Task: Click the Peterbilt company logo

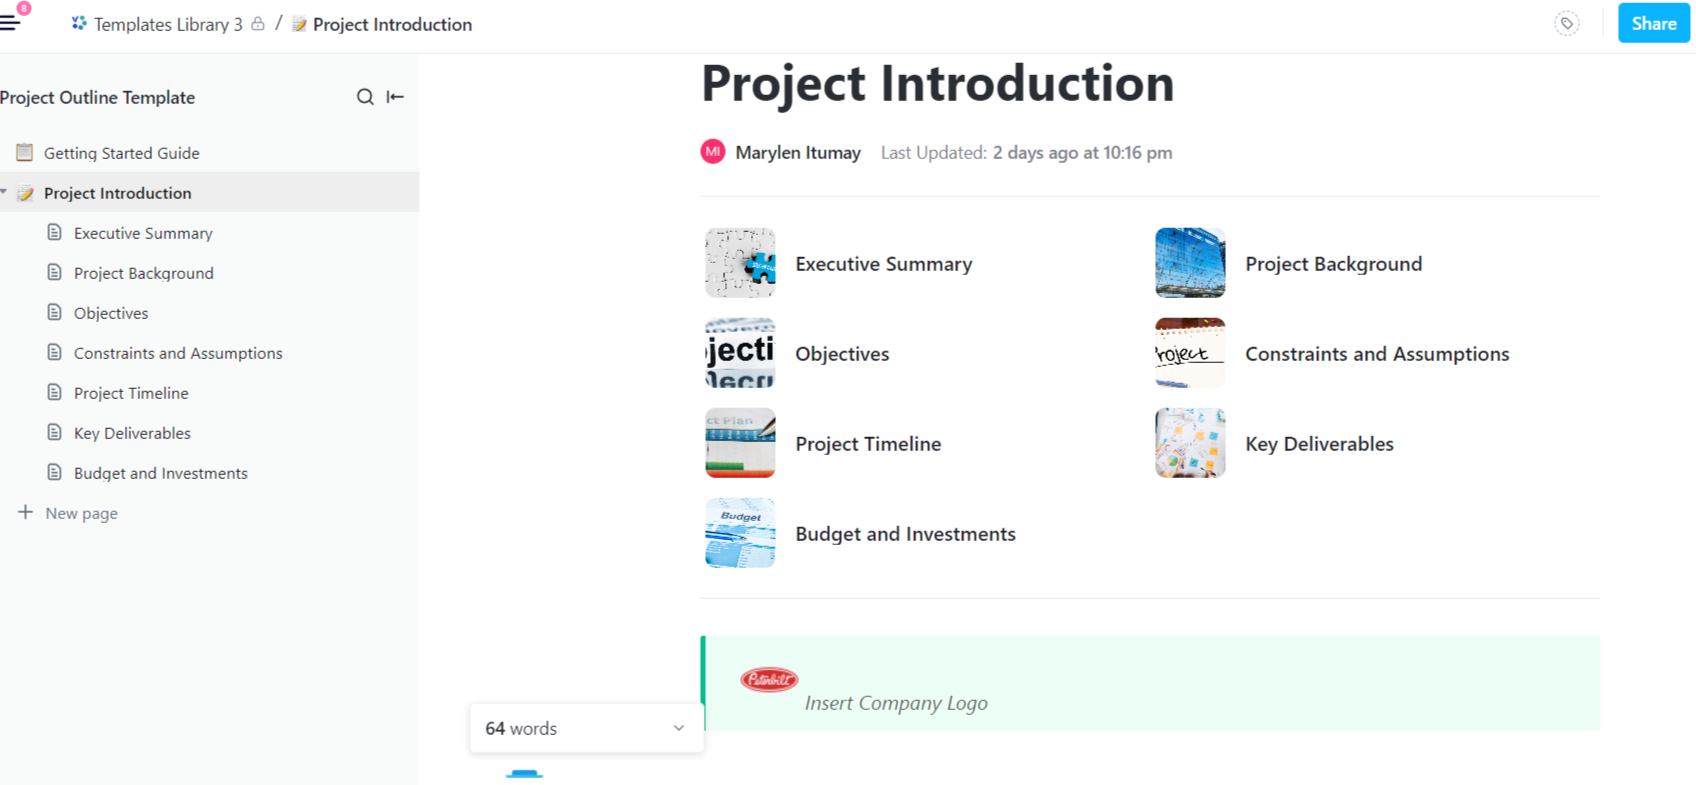Action: [x=768, y=679]
